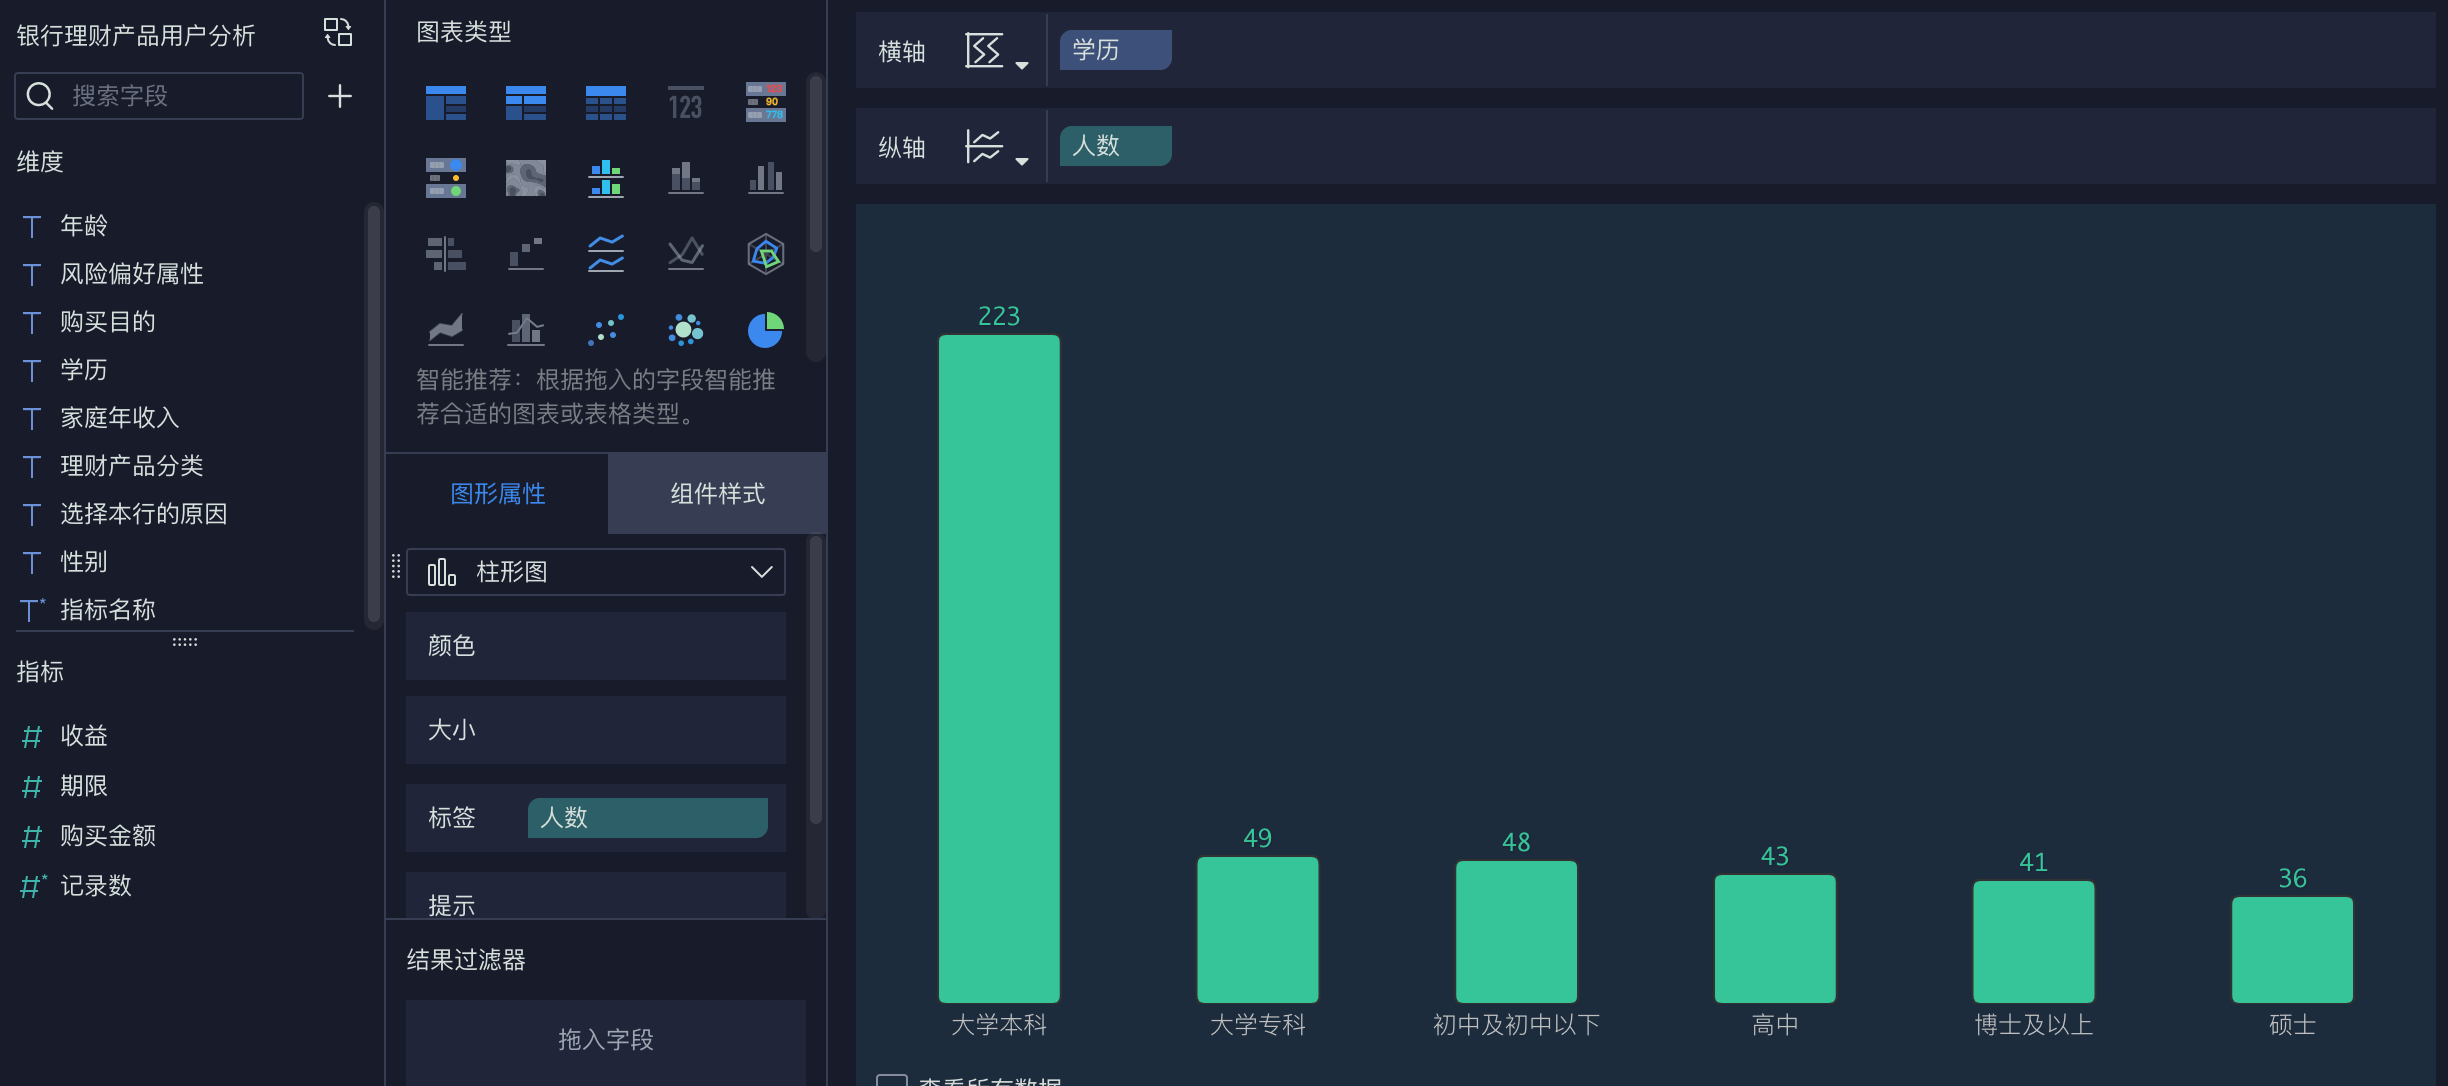Click the 硕士 bar showing 36

2292,950
